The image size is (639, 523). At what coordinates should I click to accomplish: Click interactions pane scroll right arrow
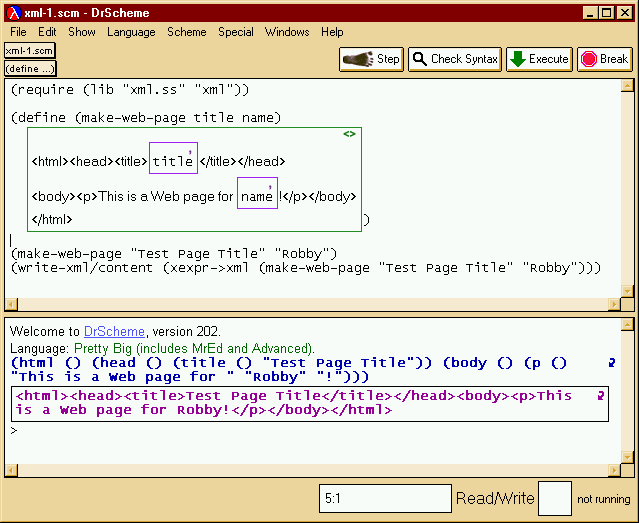point(614,470)
